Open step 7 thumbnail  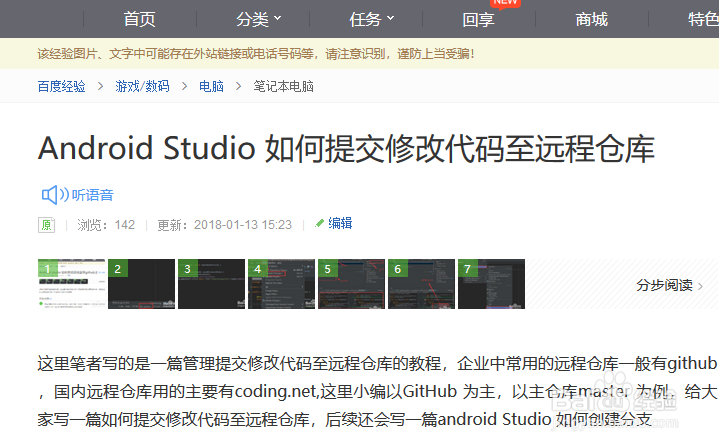pos(492,284)
